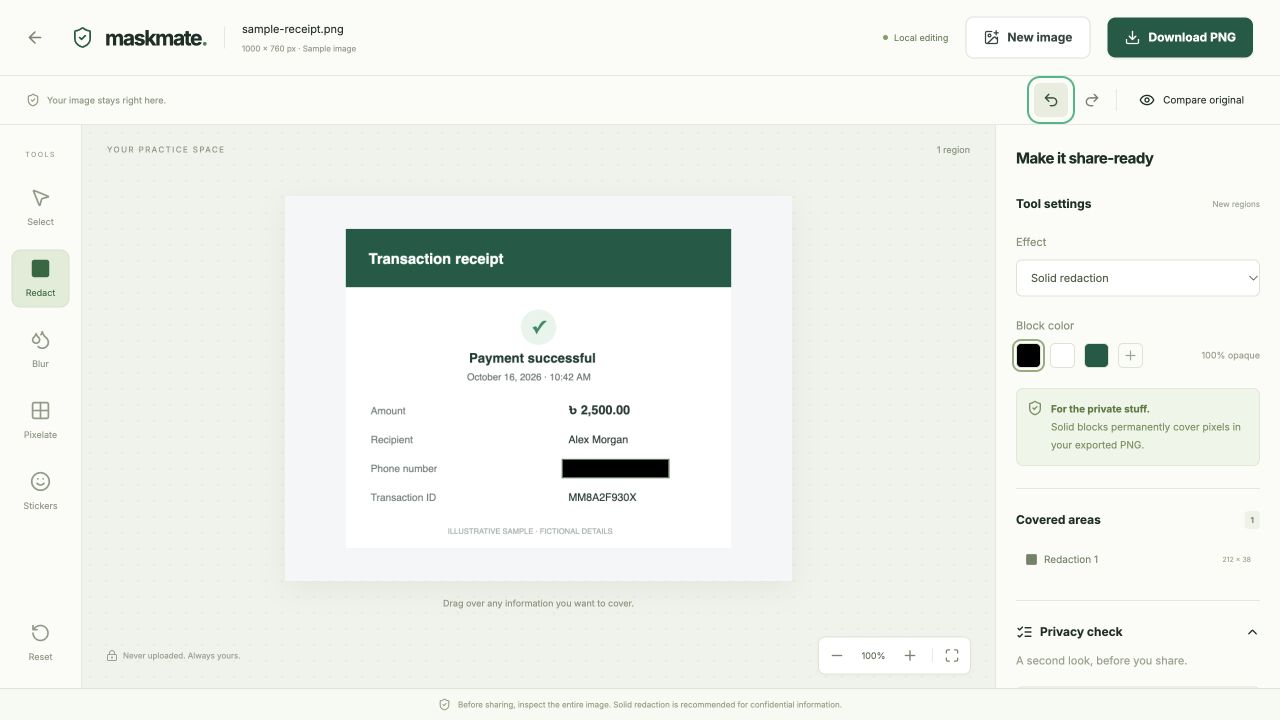This screenshot has height=720, width=1280.
Task: Click the 100% zoom level value
Action: [x=873, y=656]
